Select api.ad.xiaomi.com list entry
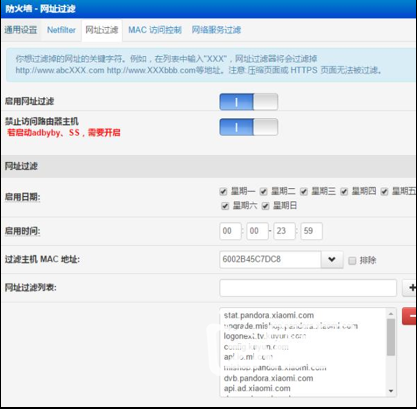 pos(257,388)
